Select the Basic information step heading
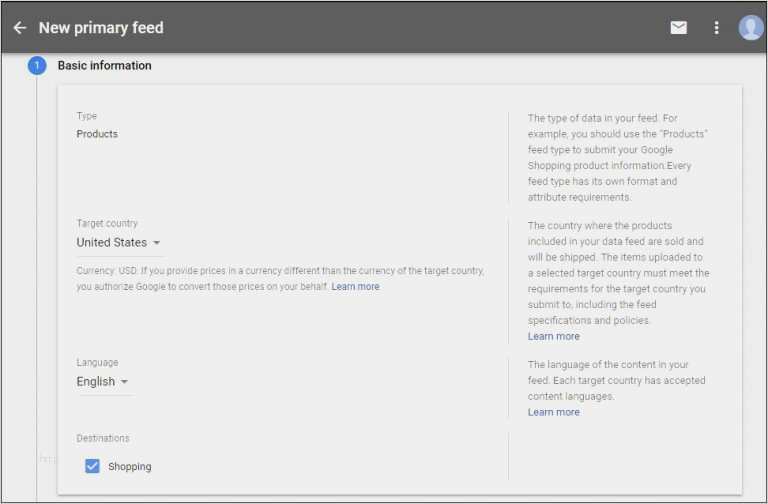 coord(105,66)
